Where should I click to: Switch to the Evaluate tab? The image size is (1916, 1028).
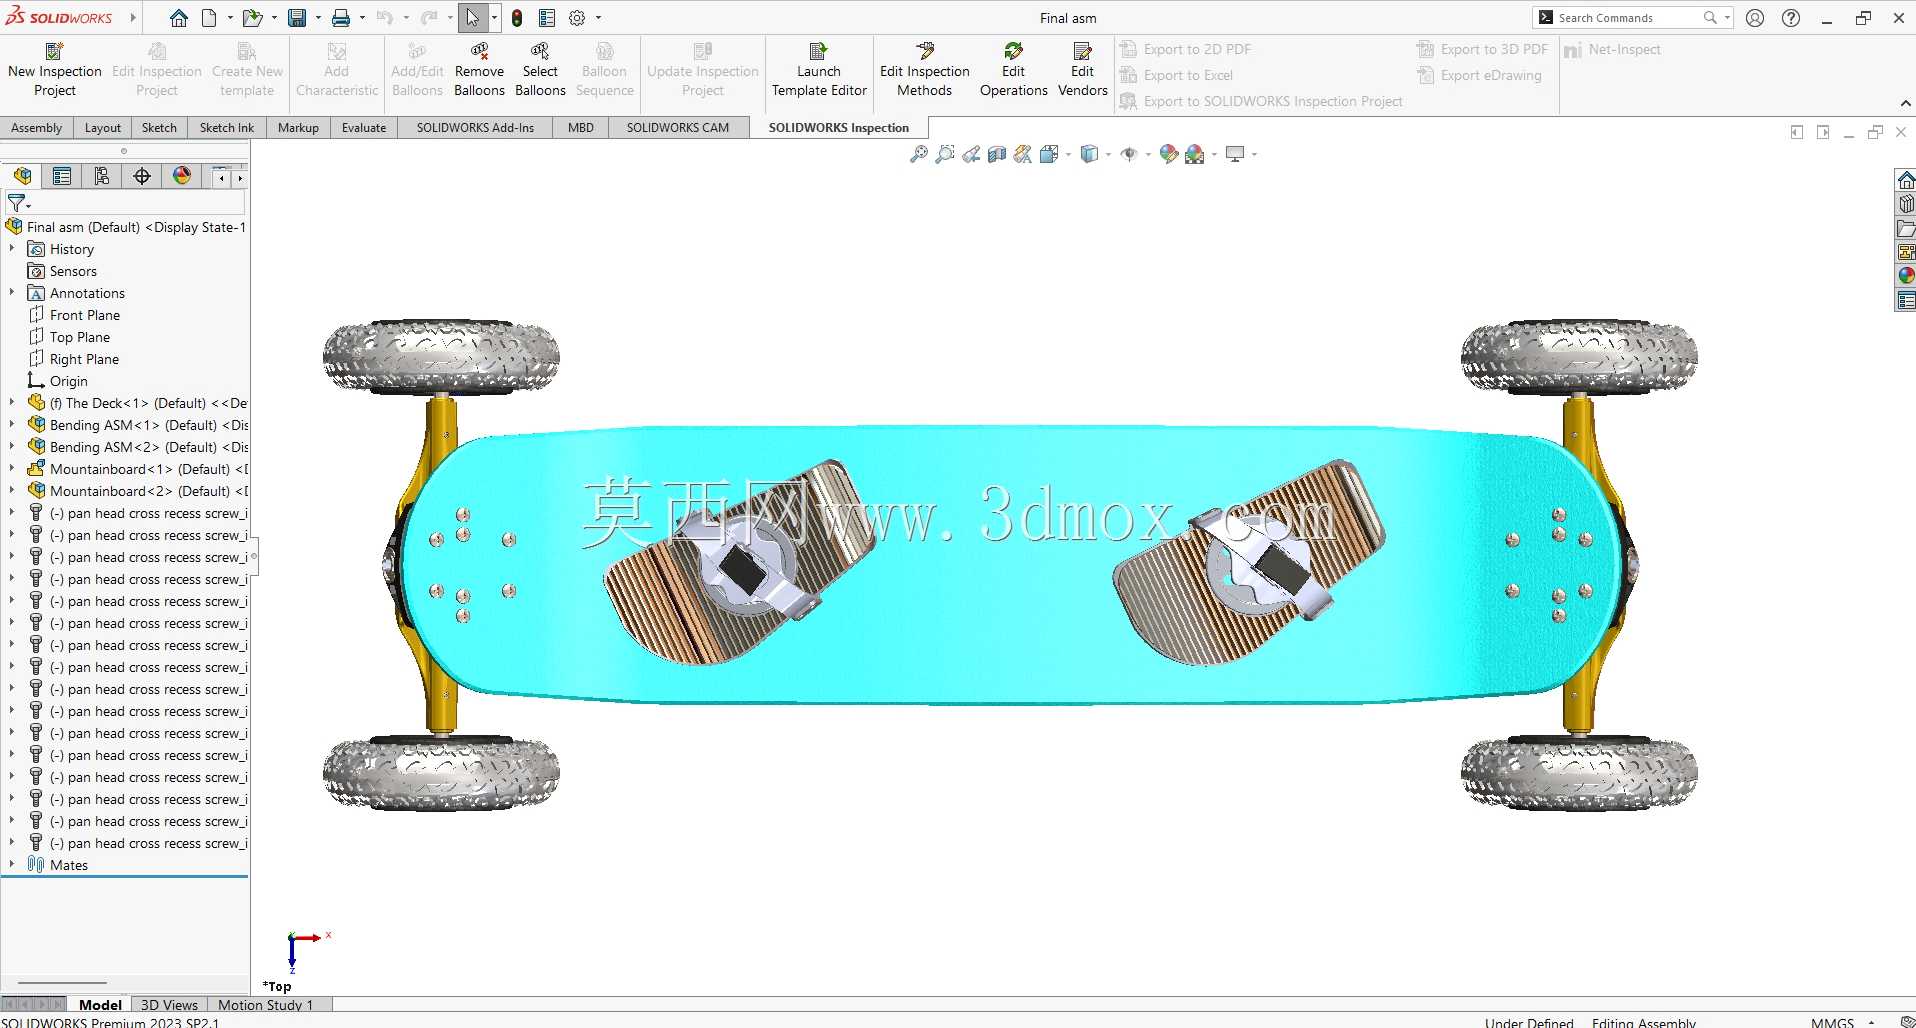[364, 128]
